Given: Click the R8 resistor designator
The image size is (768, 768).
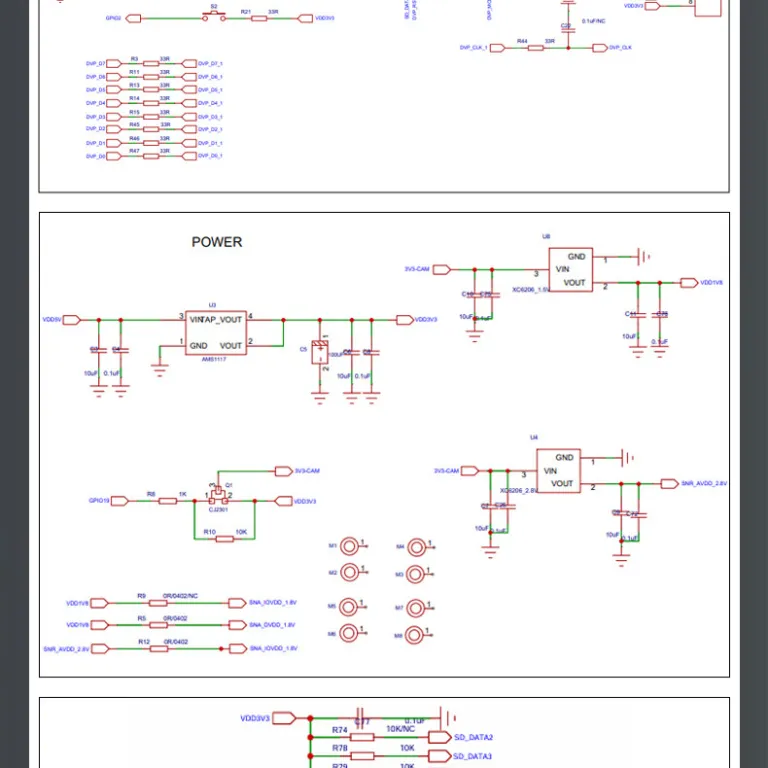Looking at the screenshot, I should [151, 495].
